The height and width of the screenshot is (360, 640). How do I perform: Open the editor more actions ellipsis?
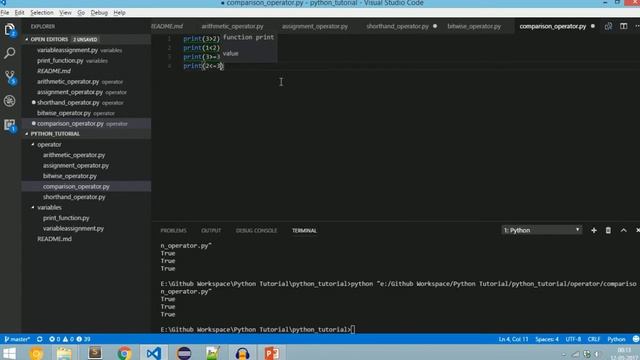(x=637, y=26)
